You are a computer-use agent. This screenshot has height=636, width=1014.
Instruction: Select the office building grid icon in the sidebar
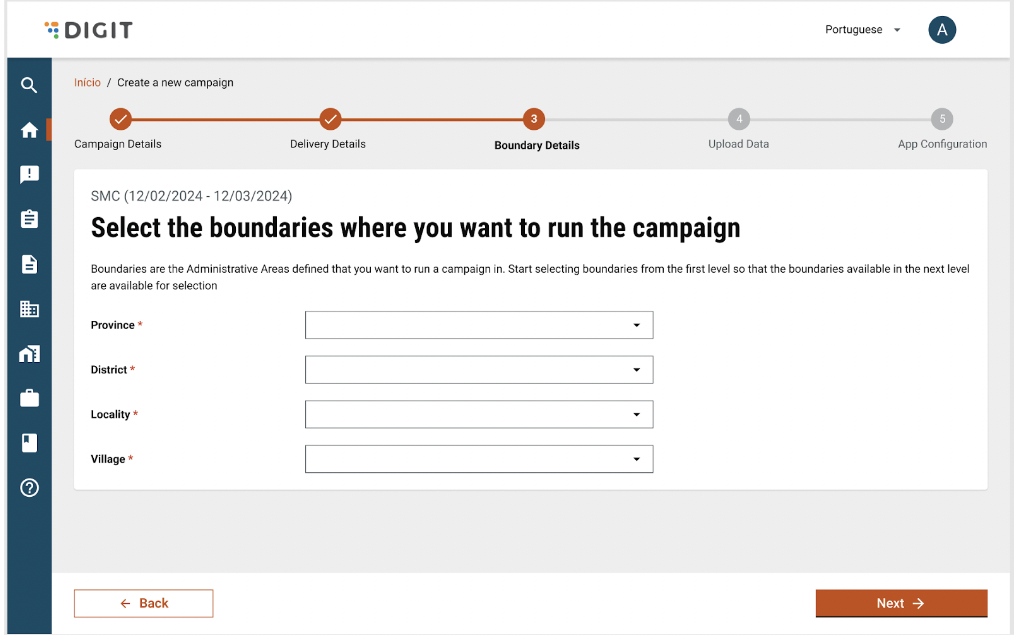tap(29, 309)
